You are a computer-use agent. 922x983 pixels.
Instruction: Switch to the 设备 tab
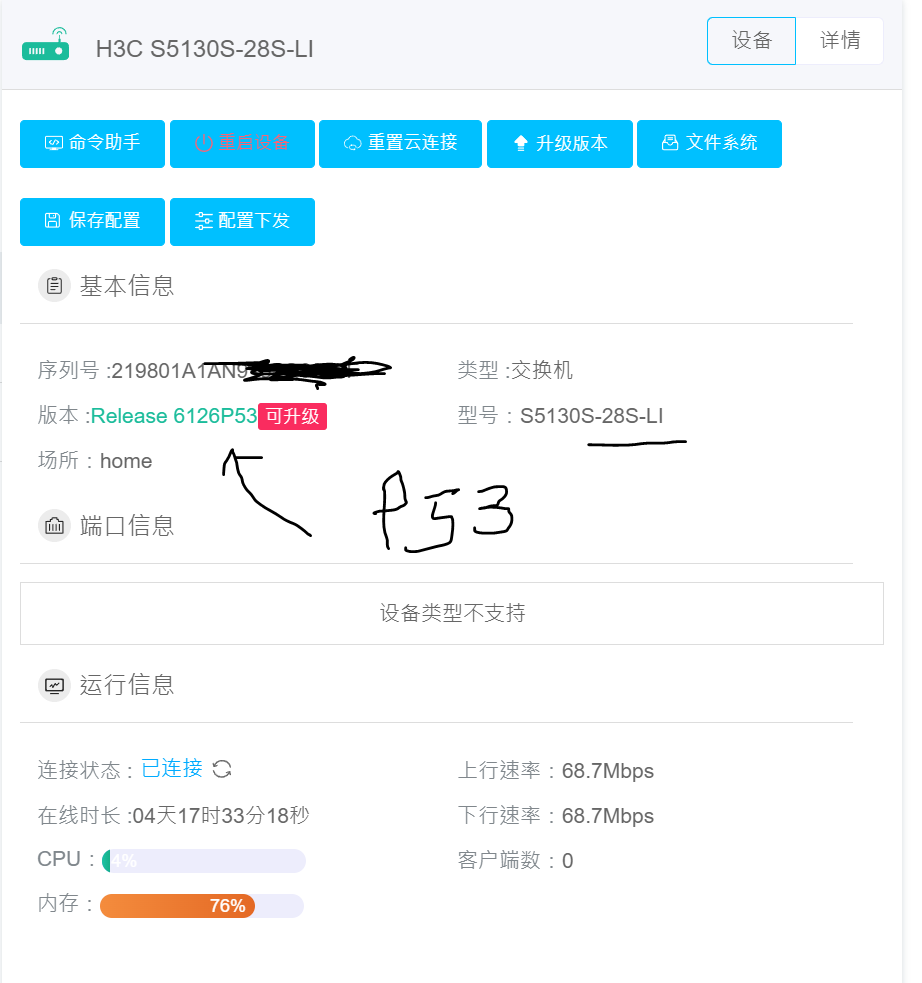(x=751, y=41)
